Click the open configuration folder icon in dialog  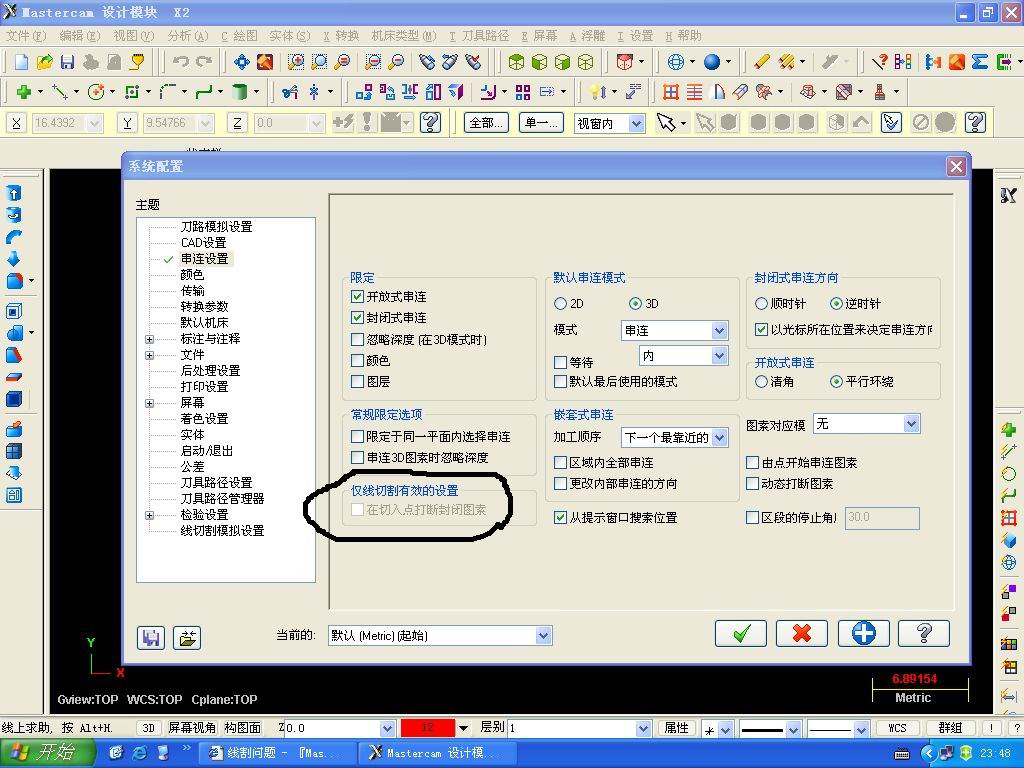[187, 637]
